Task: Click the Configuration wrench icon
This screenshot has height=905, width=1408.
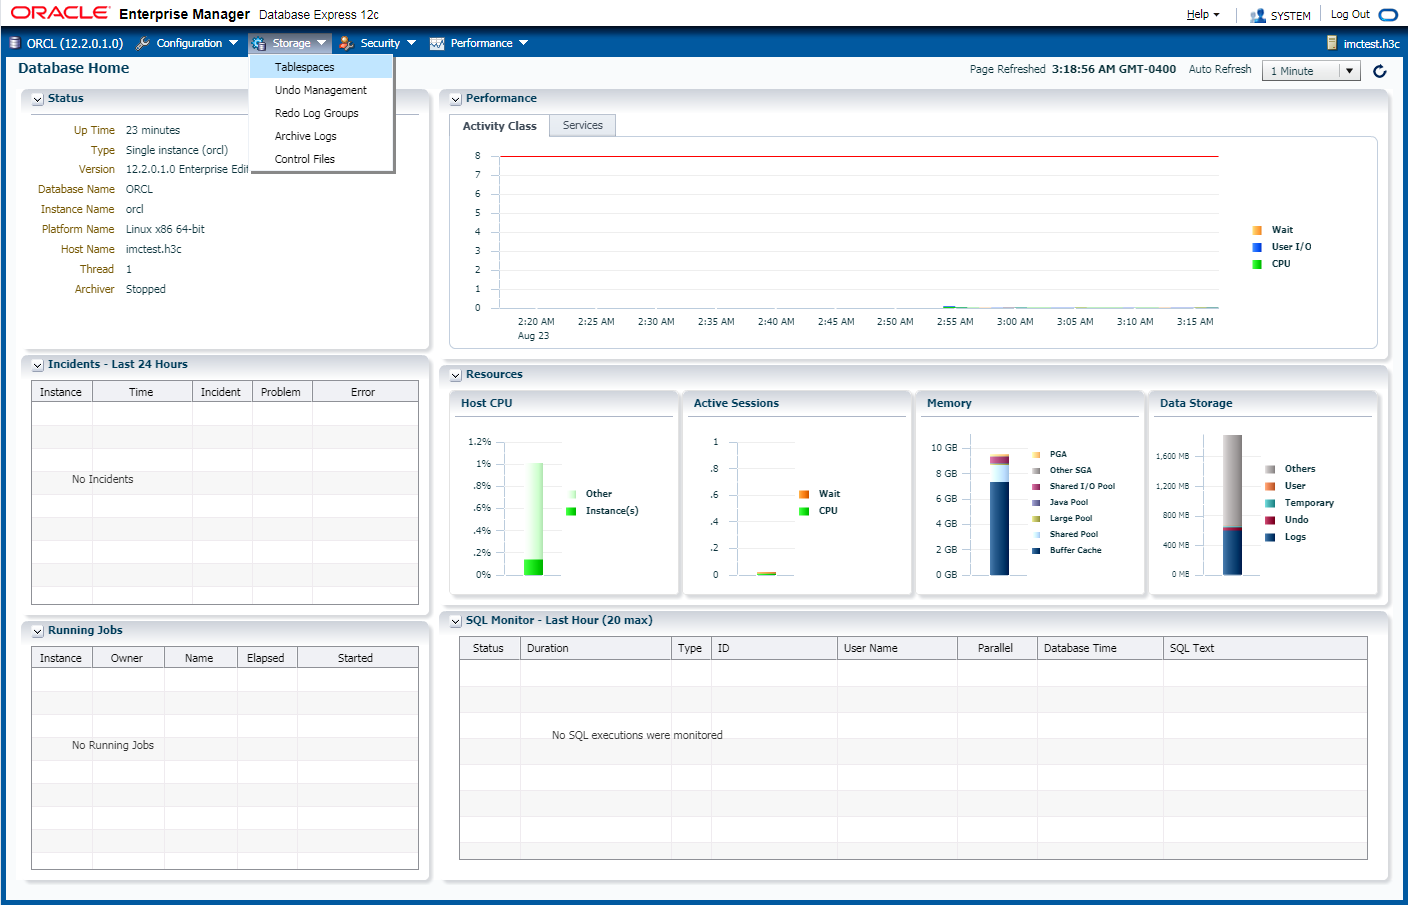Action: [143, 43]
